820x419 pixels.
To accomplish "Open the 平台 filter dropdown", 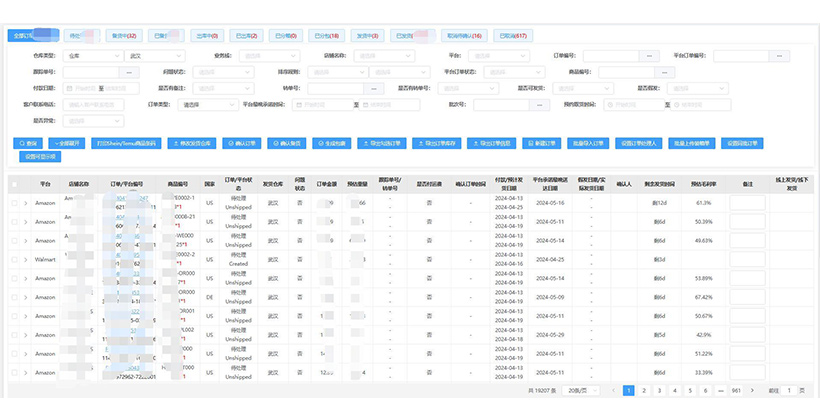I will pos(496,56).
